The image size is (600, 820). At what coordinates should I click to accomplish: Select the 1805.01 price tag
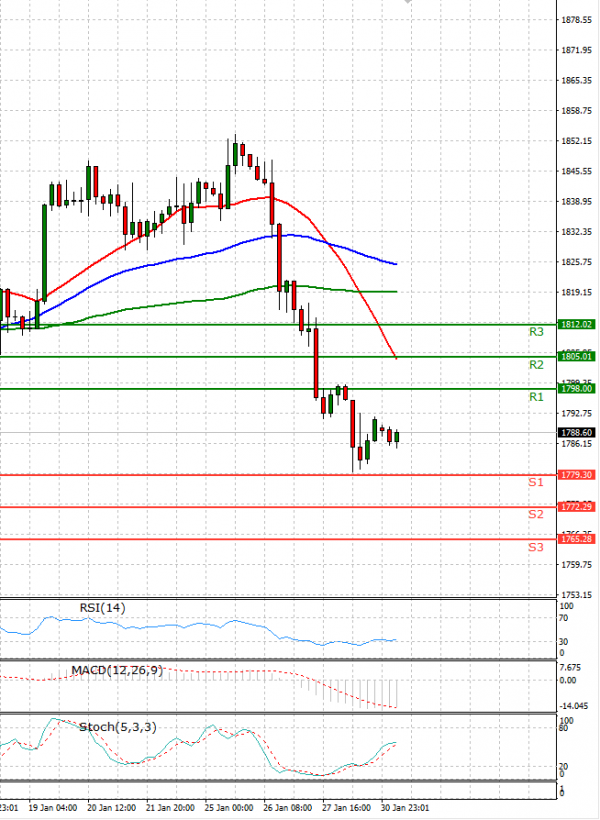[x=576, y=357]
